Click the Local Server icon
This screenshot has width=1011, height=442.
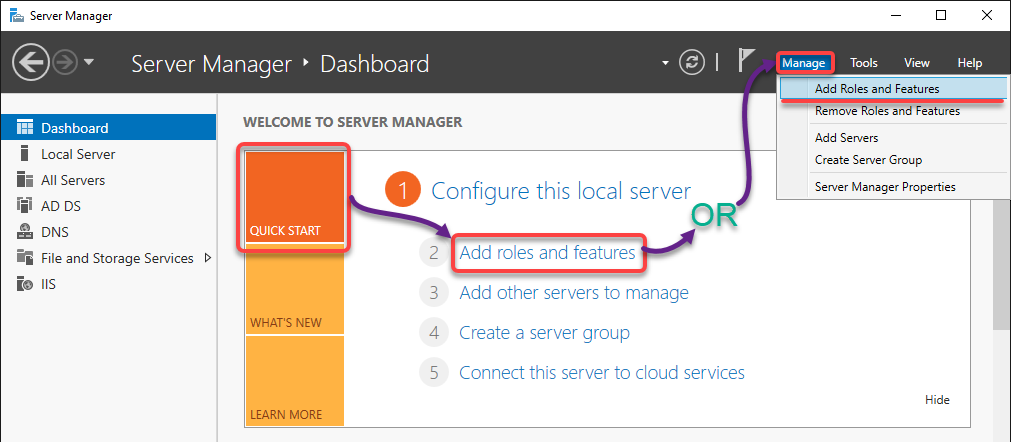pyautogui.click(x=25, y=154)
